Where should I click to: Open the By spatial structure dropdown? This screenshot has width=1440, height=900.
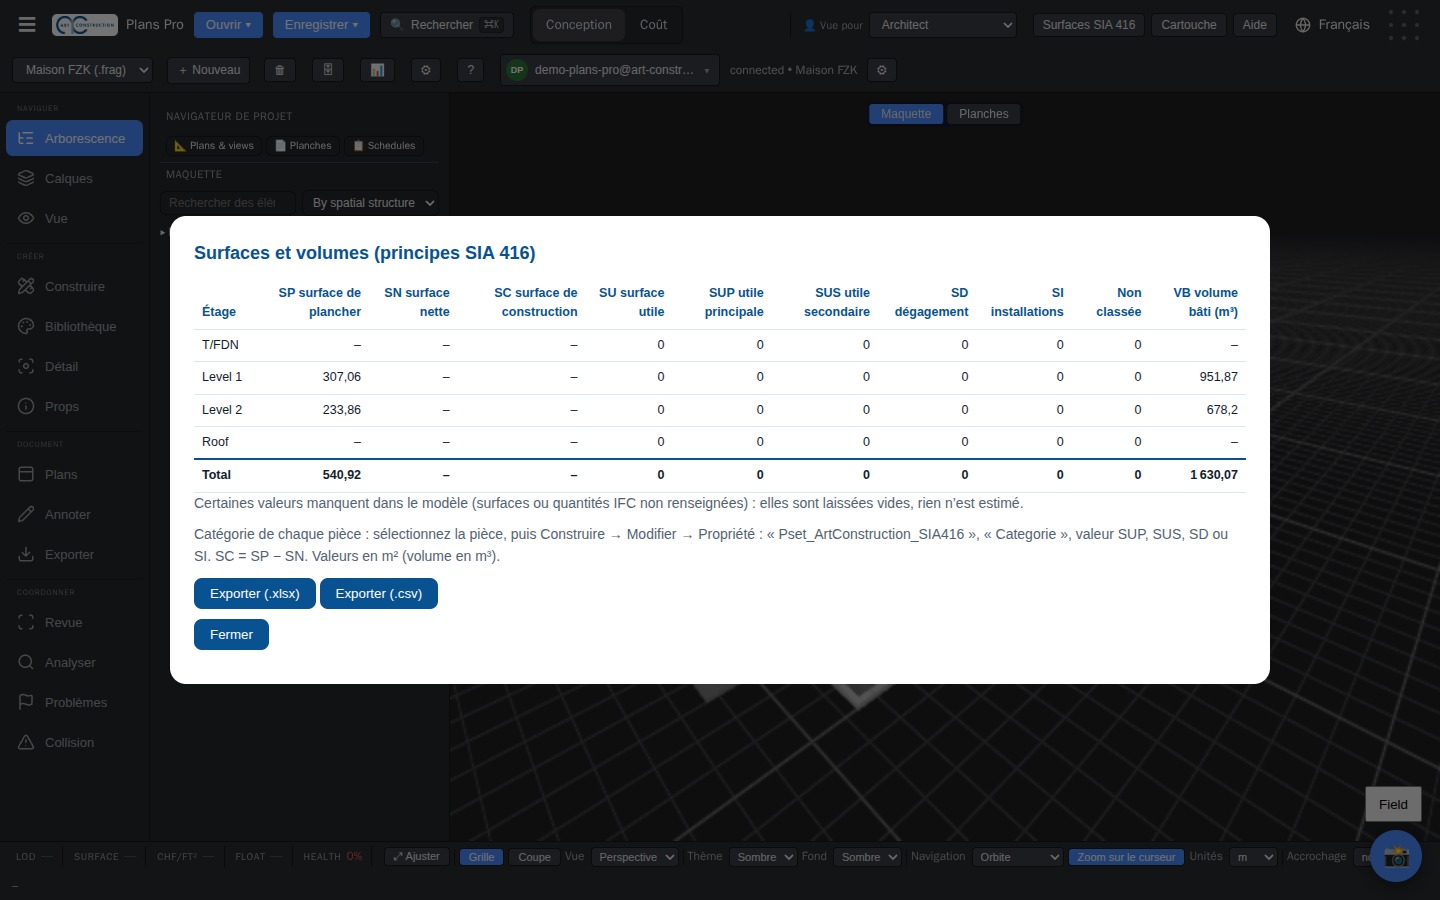coord(372,203)
